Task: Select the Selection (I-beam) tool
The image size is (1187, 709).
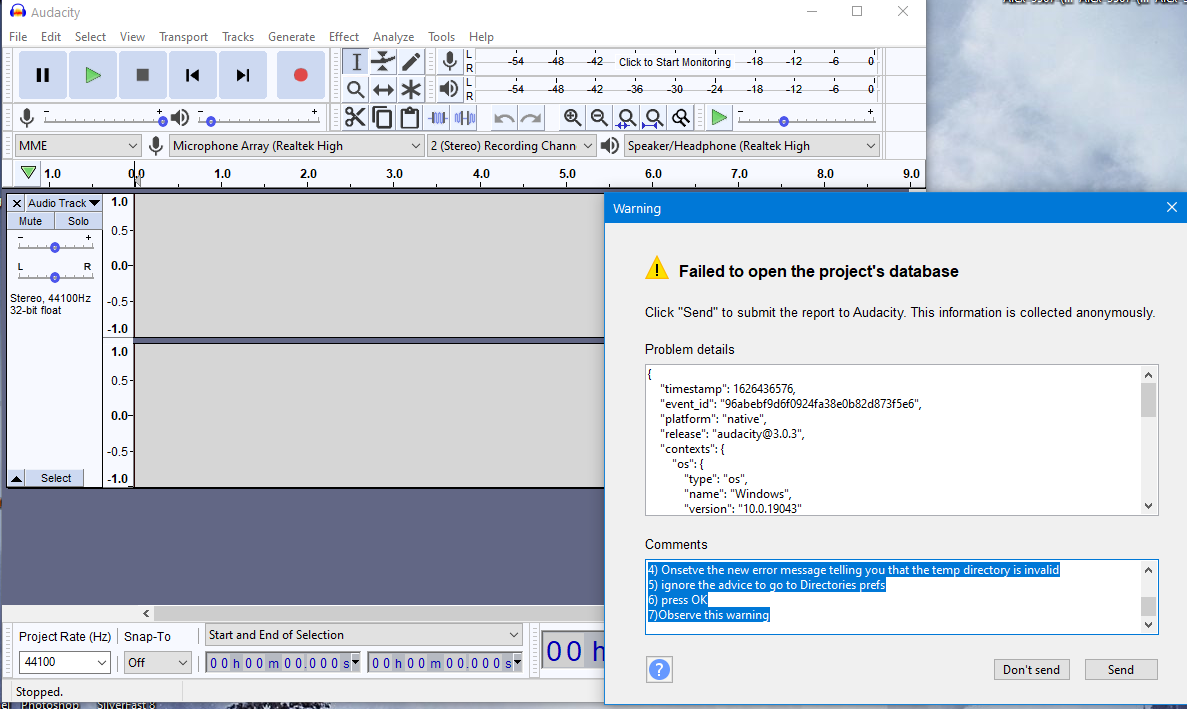Action: (x=356, y=62)
